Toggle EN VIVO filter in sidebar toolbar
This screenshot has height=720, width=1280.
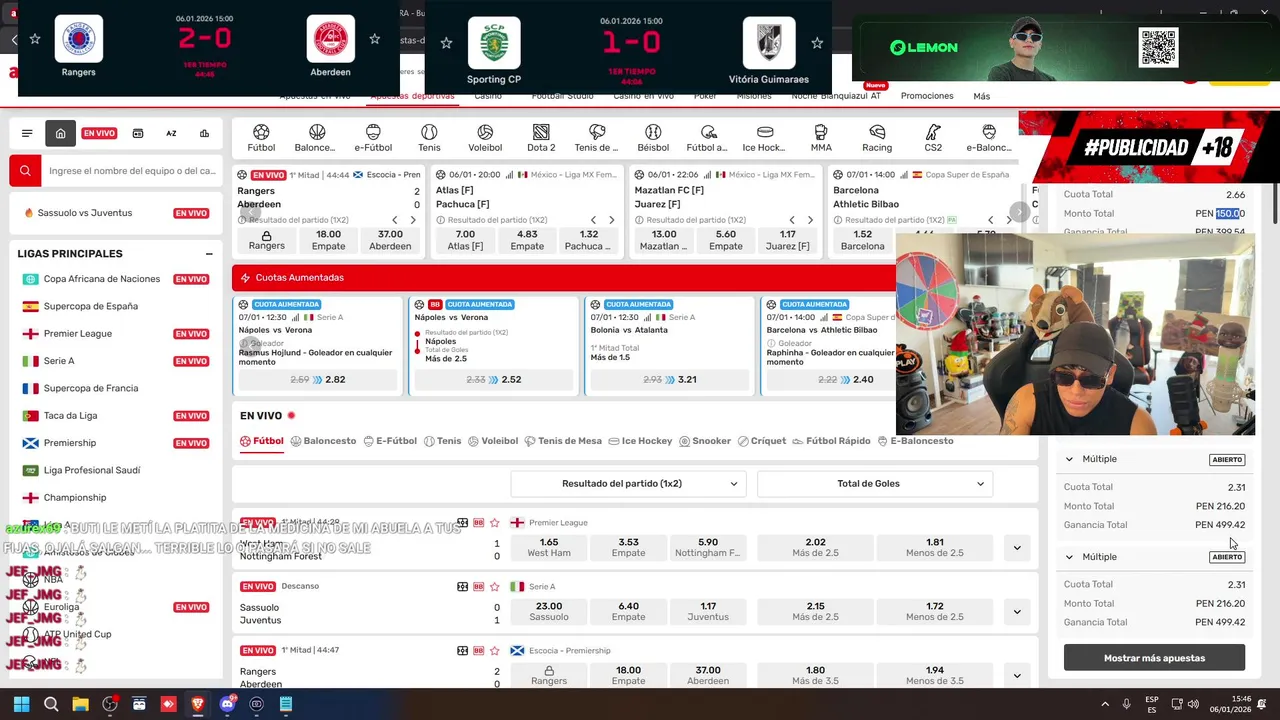(99, 133)
